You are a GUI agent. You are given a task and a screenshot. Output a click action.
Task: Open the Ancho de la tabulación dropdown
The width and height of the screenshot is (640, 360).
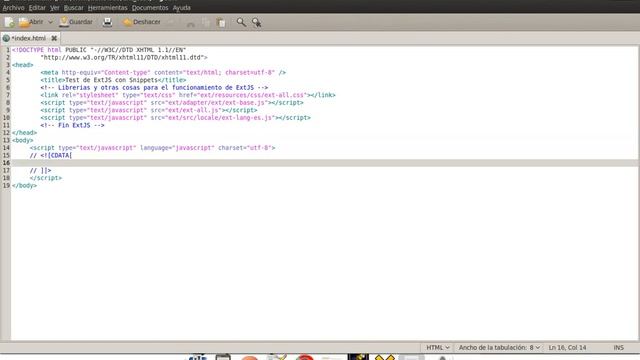click(499, 348)
